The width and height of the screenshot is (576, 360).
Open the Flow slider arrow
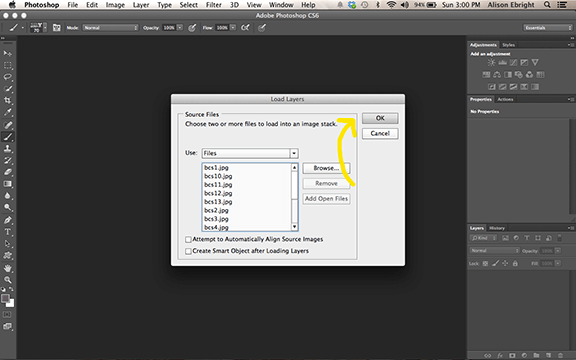click(233, 28)
